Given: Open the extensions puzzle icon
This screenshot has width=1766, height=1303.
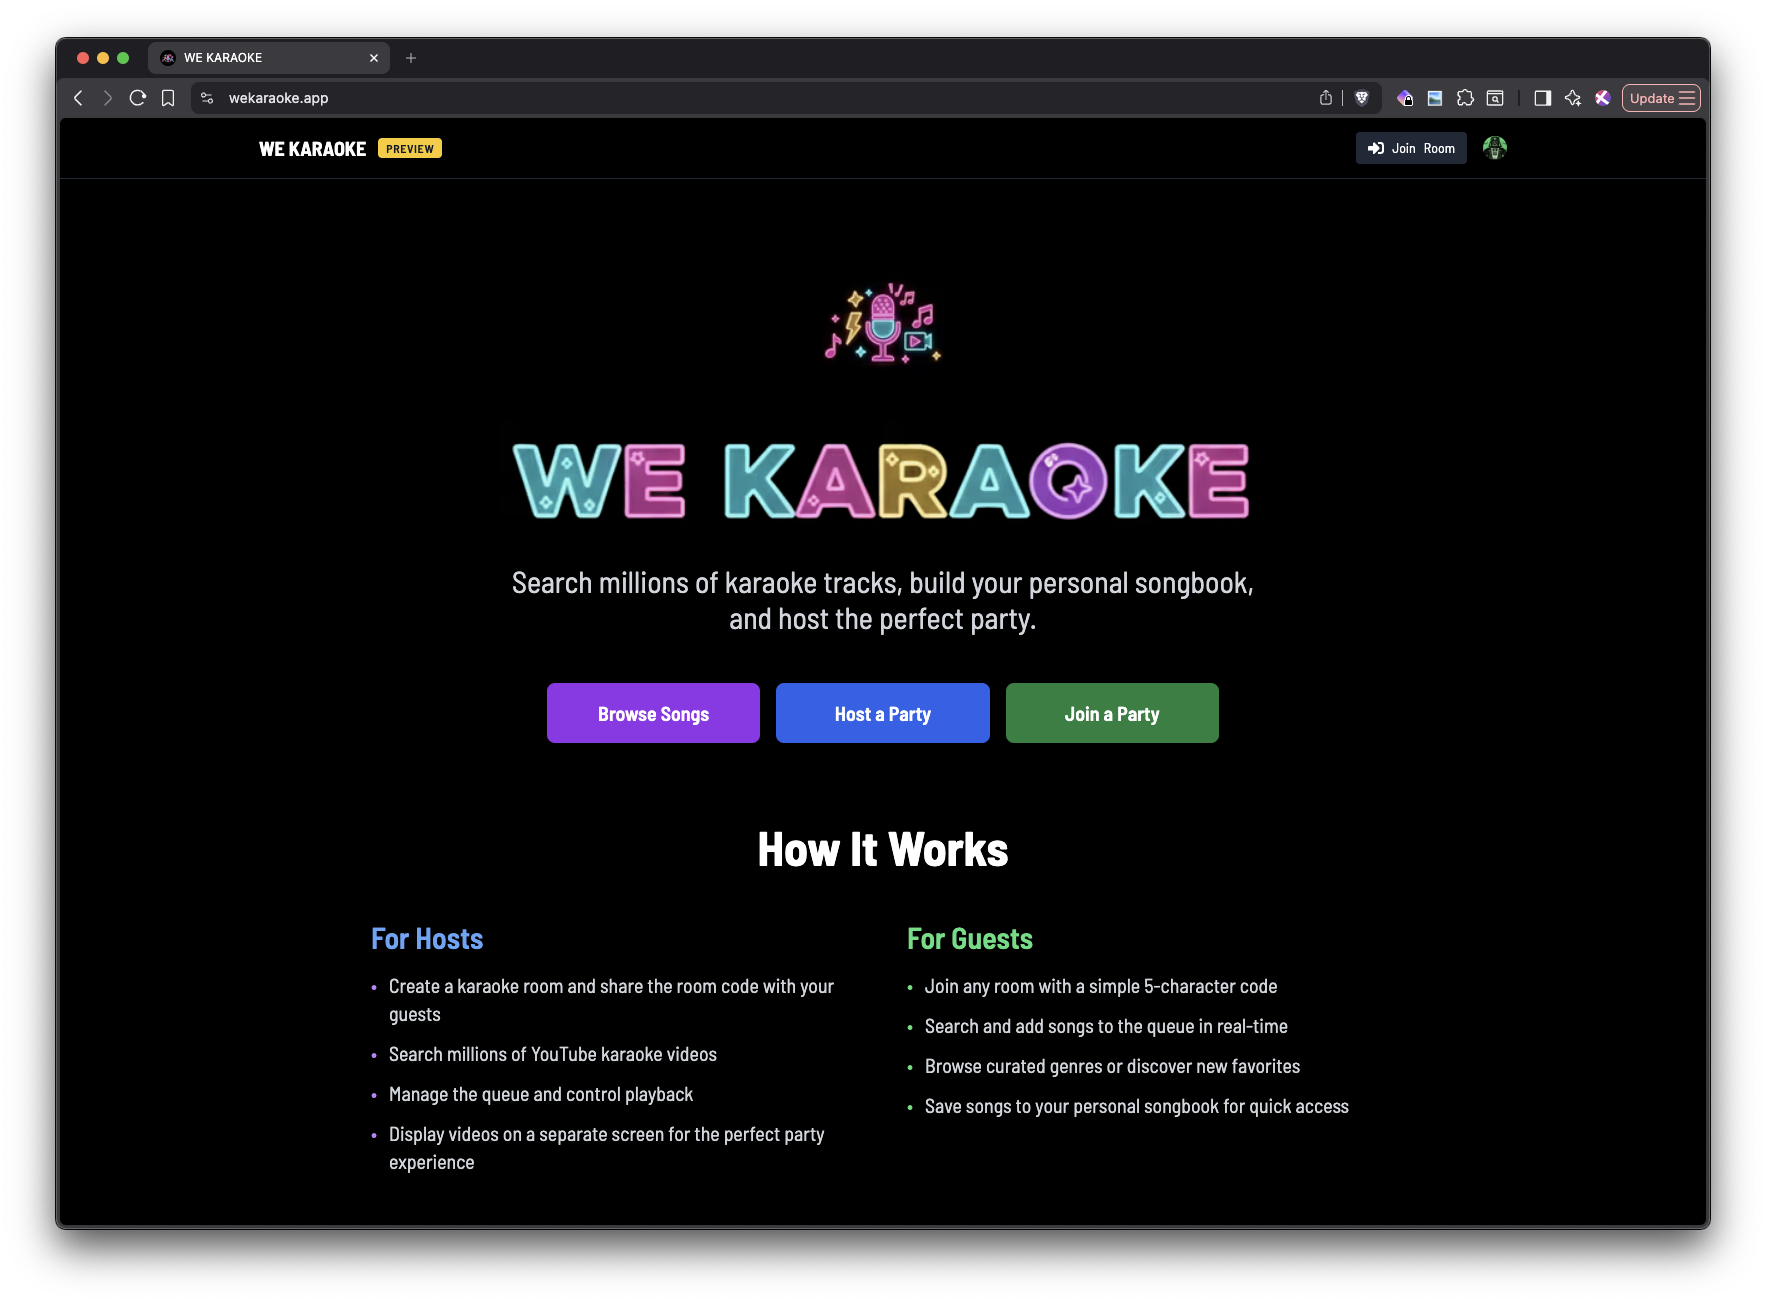Looking at the screenshot, I should tap(1466, 98).
